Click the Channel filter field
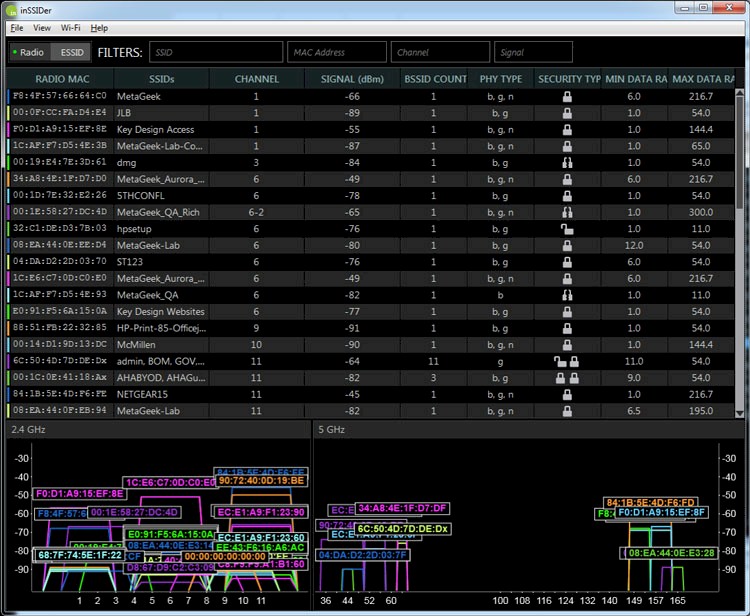 point(440,52)
